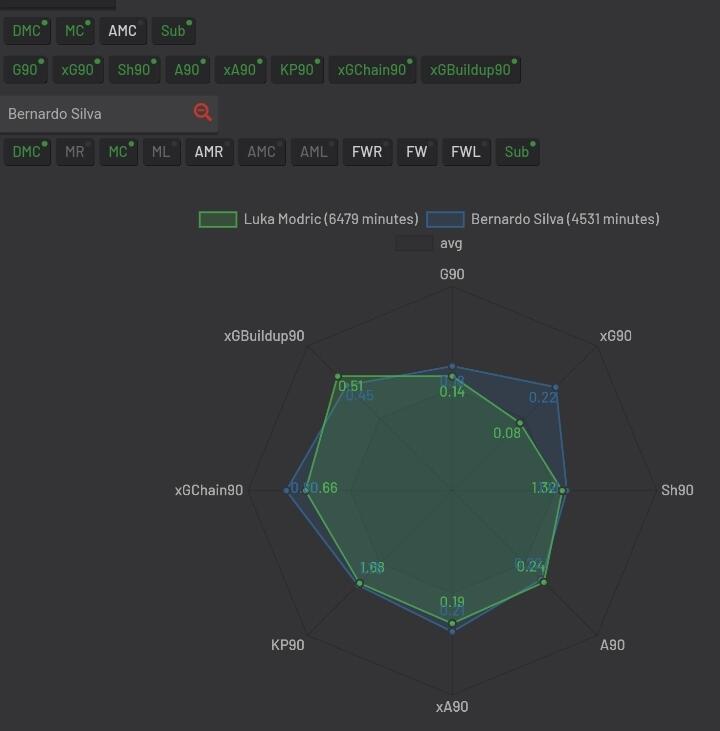Click the A90 axis label on radar
Image resolution: width=720 pixels, height=731 pixels.
point(612,645)
